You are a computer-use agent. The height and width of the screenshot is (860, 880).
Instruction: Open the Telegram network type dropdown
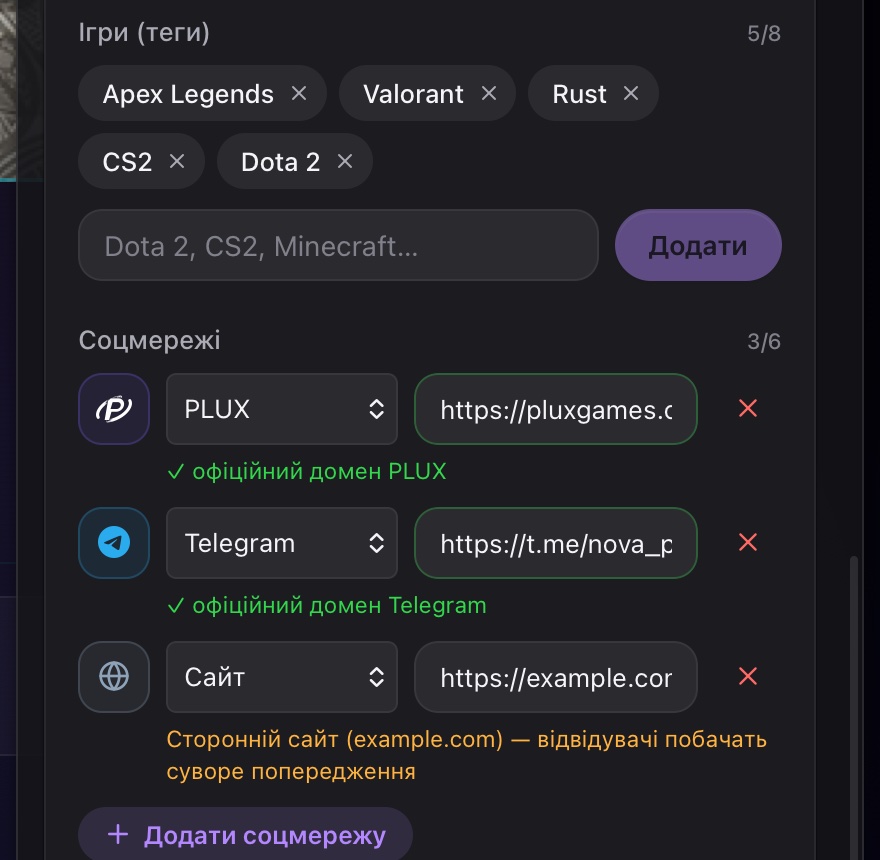pyautogui.click(x=282, y=543)
